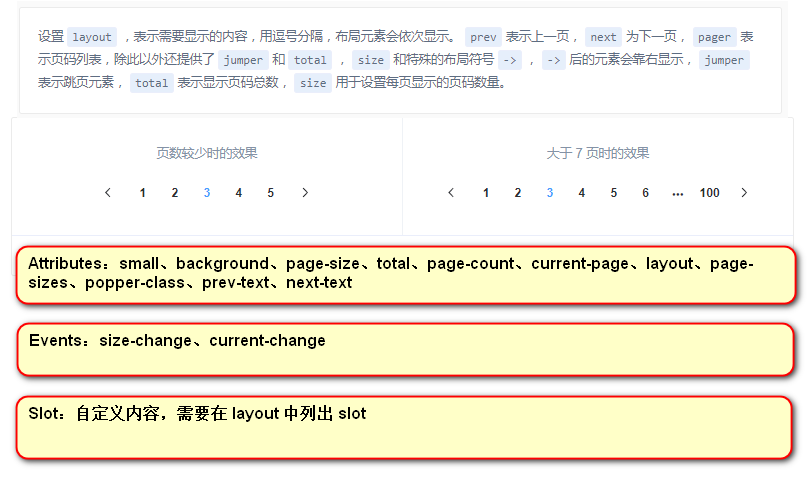Go to page 5 in the few-pages pager
Viewport: 811px width, 484px height.
pyautogui.click(x=271, y=193)
